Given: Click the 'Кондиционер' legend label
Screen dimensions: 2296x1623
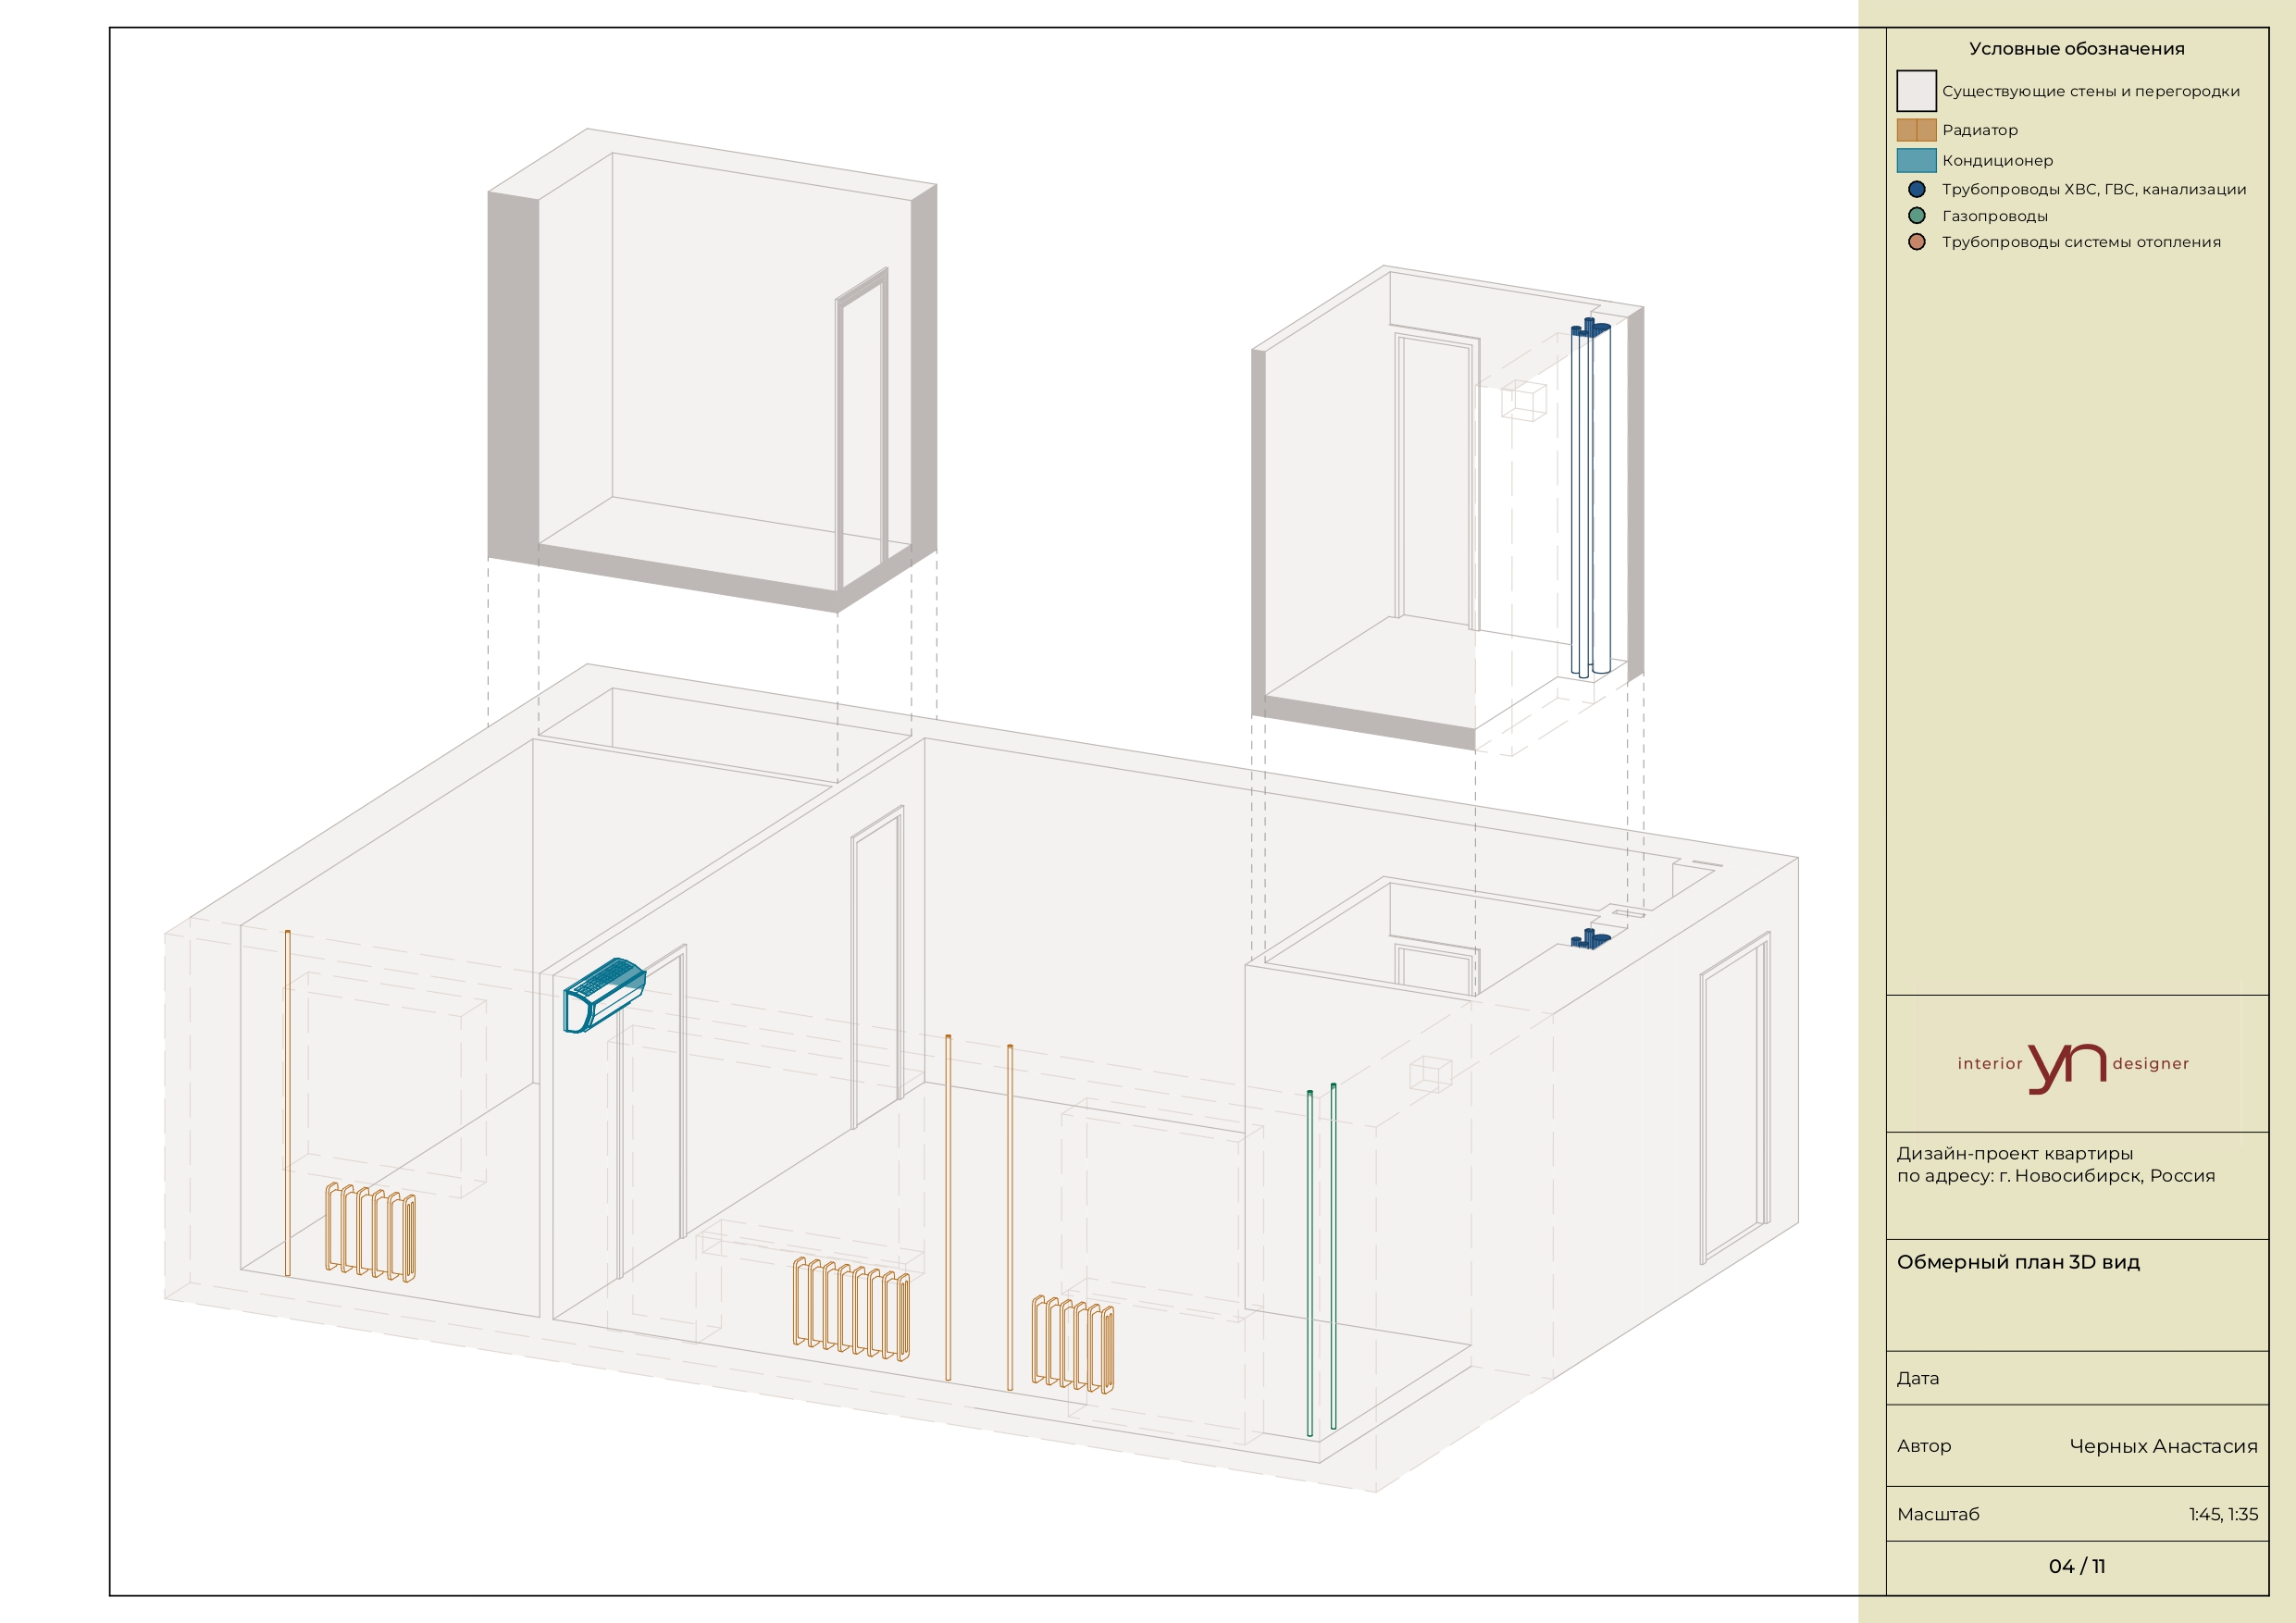Looking at the screenshot, I should [1997, 160].
